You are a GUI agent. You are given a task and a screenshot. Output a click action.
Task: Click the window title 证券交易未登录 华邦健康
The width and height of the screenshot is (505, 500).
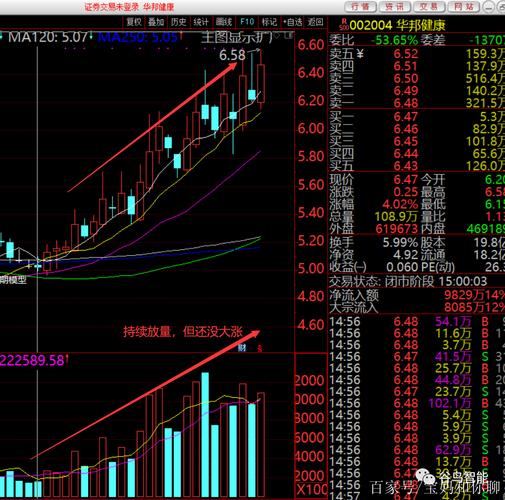pos(129,7)
